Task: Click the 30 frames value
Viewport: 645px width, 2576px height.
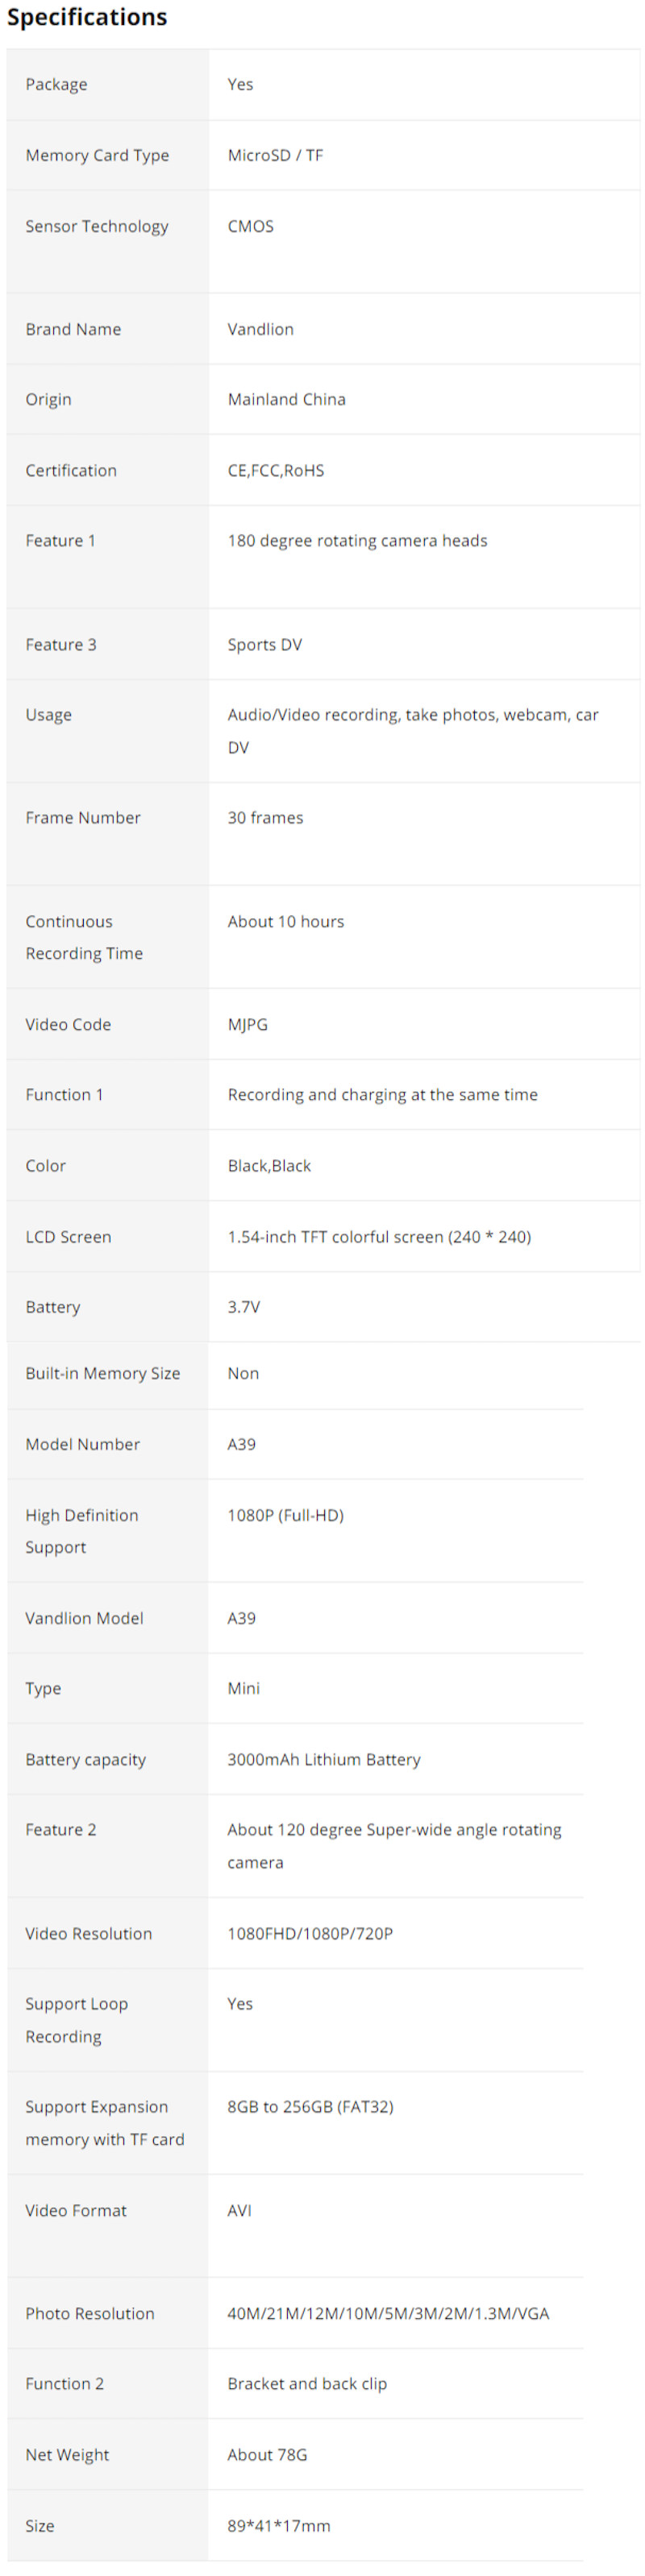Action: tap(265, 817)
